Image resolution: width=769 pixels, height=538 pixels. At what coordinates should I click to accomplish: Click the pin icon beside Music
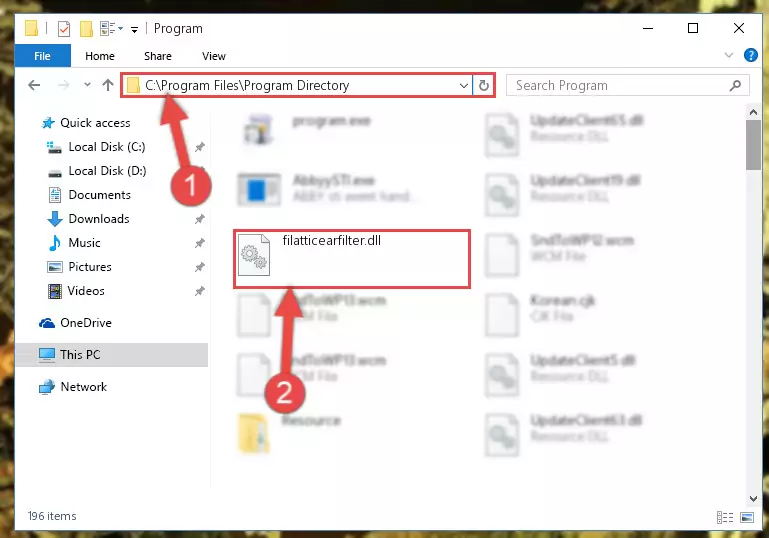pos(200,243)
